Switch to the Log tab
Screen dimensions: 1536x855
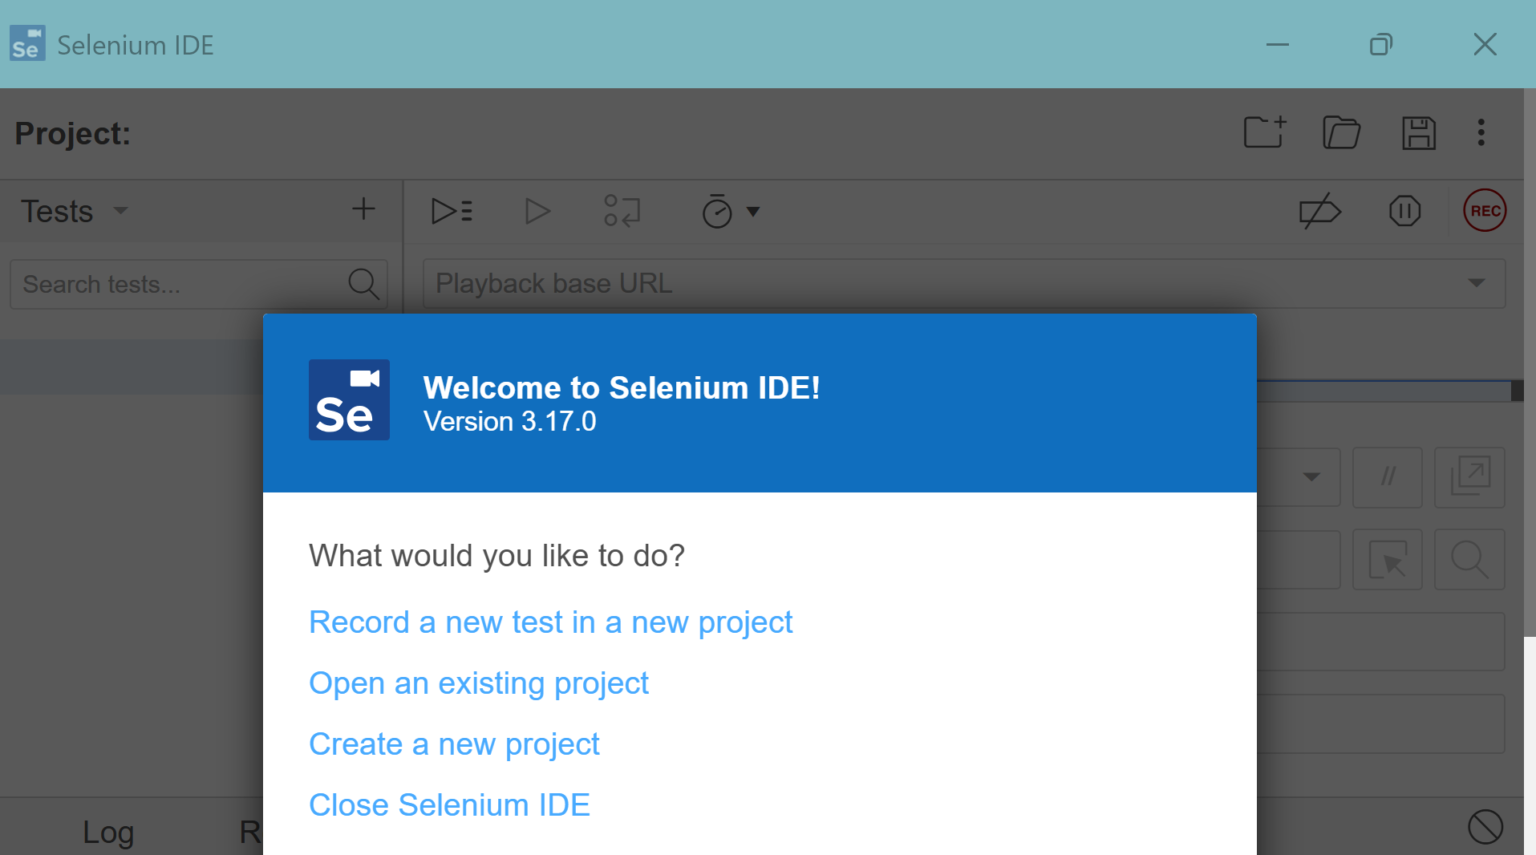[x=108, y=832]
